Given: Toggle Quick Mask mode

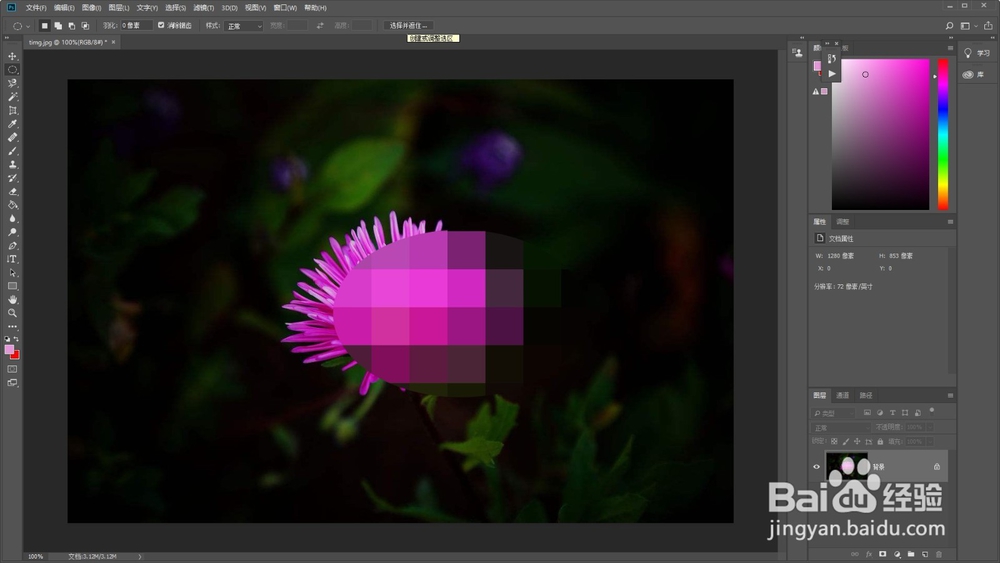Looking at the screenshot, I should (12, 369).
